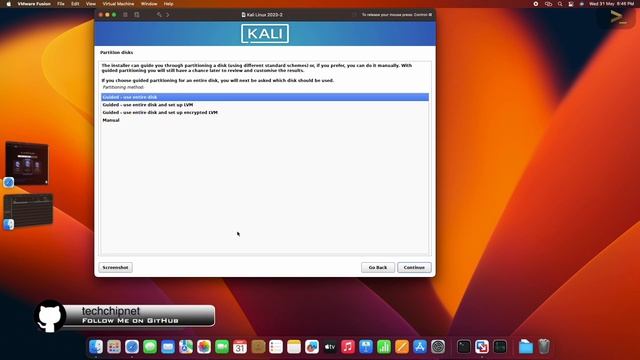Viewport: 640px width, 360px height.
Task: Click the Spotlight search icon in menu bar
Action: (x=560, y=4)
